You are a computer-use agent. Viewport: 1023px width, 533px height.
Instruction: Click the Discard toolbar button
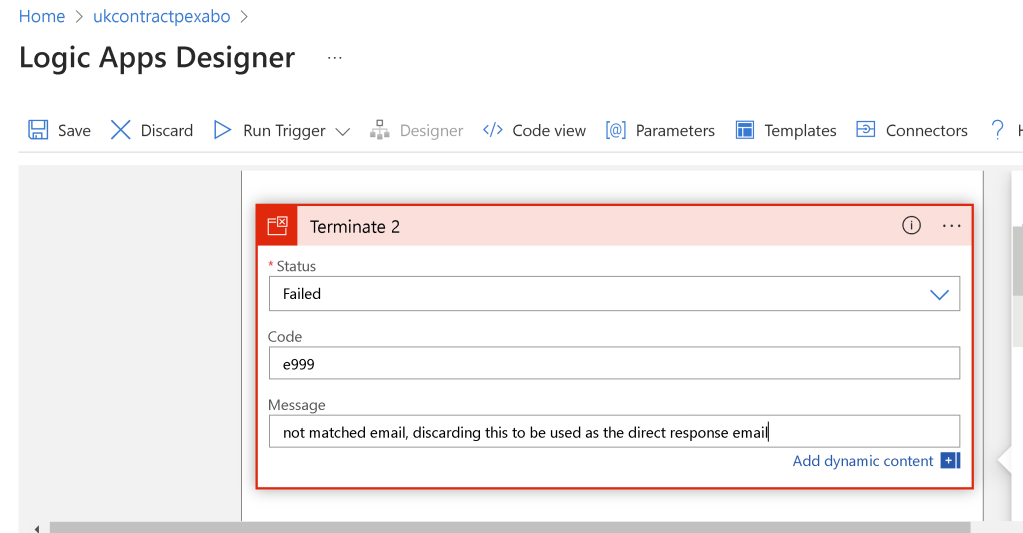pyautogui.click(x=151, y=130)
